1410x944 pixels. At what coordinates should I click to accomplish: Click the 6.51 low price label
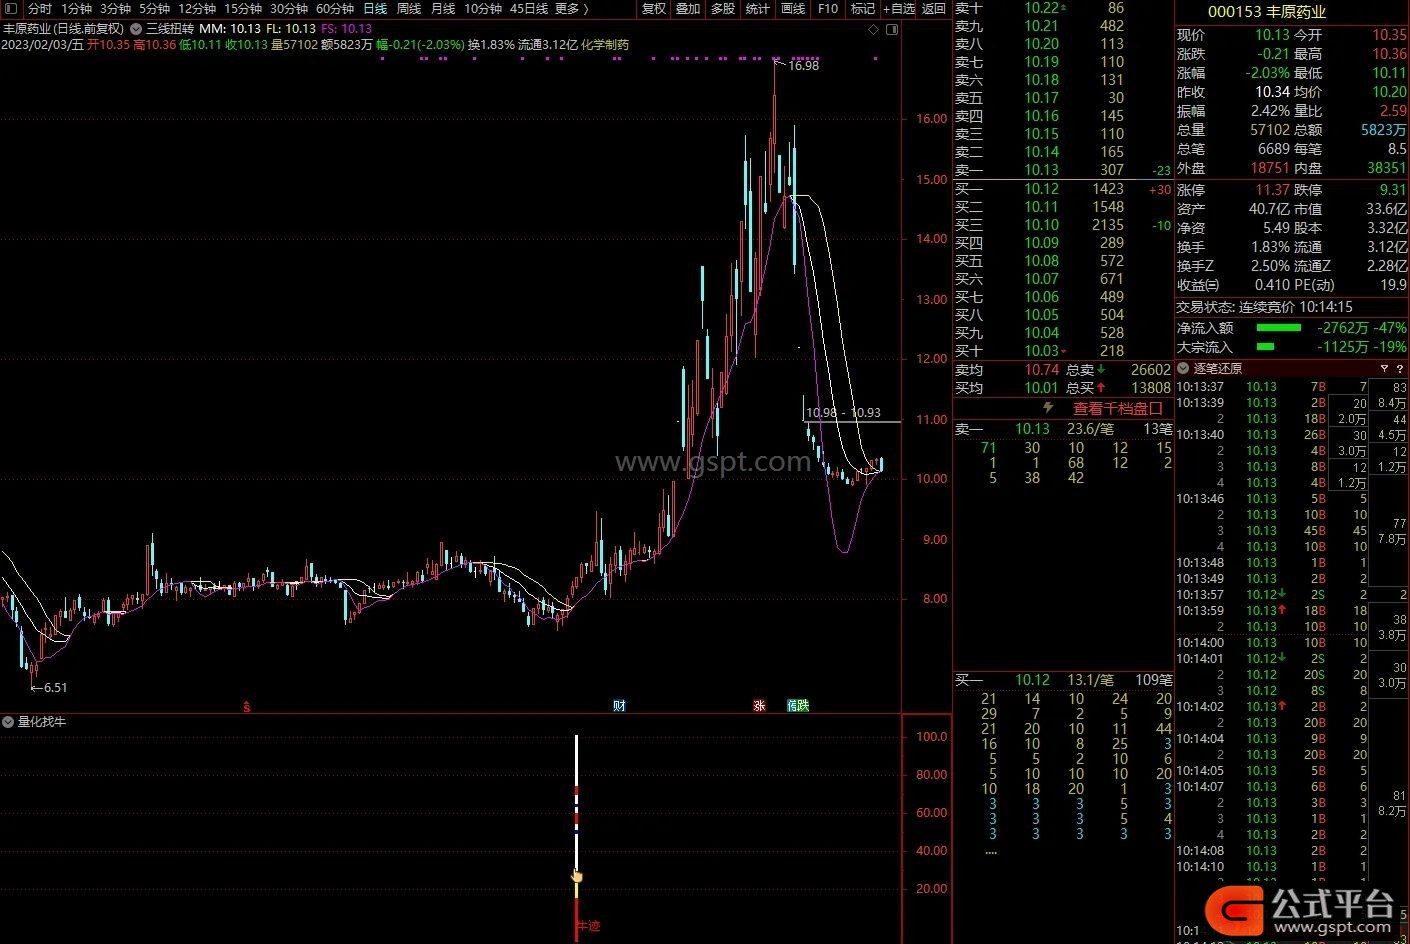55,687
